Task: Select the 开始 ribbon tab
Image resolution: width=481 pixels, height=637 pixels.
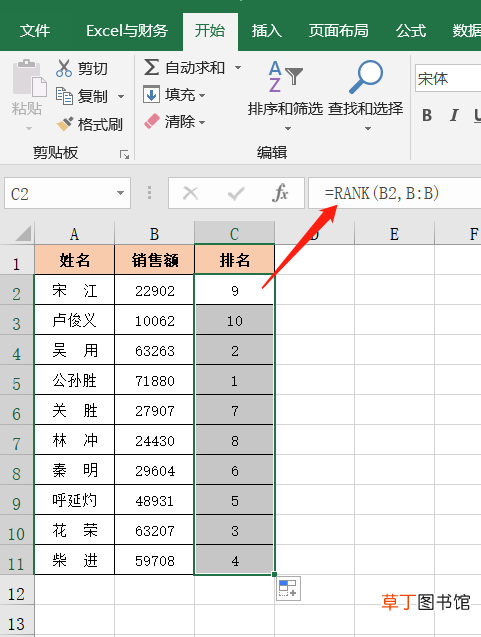Action: tap(210, 30)
